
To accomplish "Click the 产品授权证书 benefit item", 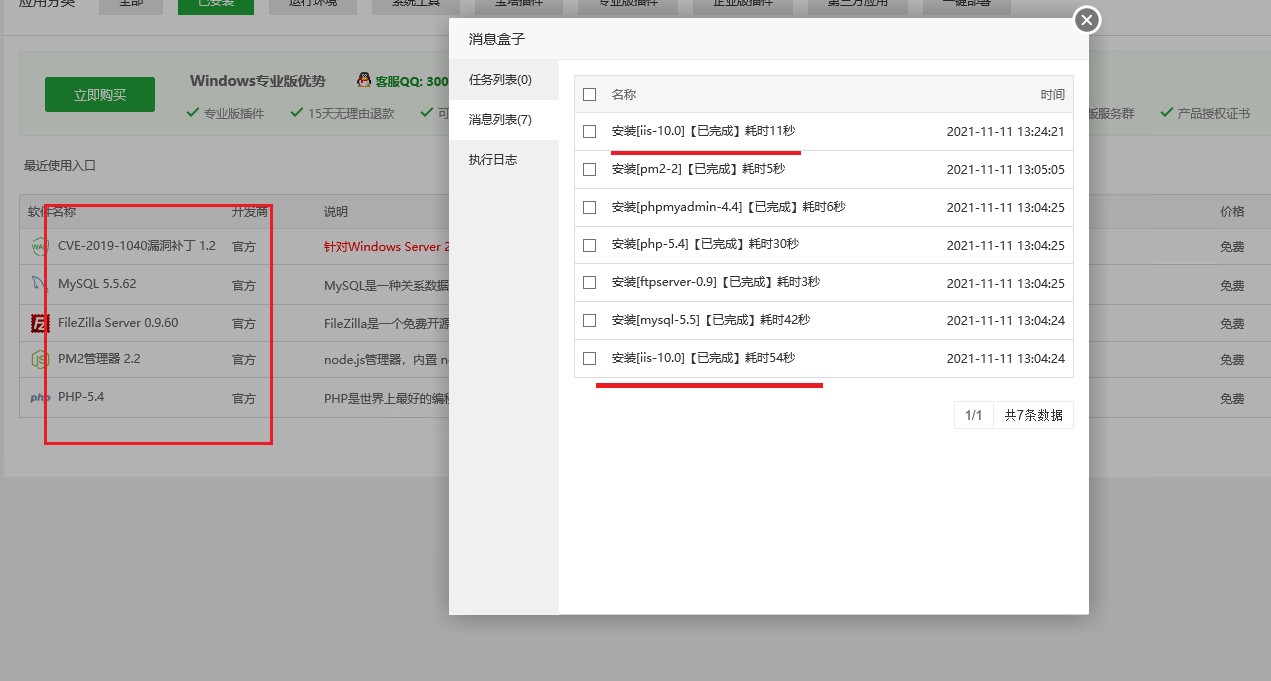I will 1205,113.
